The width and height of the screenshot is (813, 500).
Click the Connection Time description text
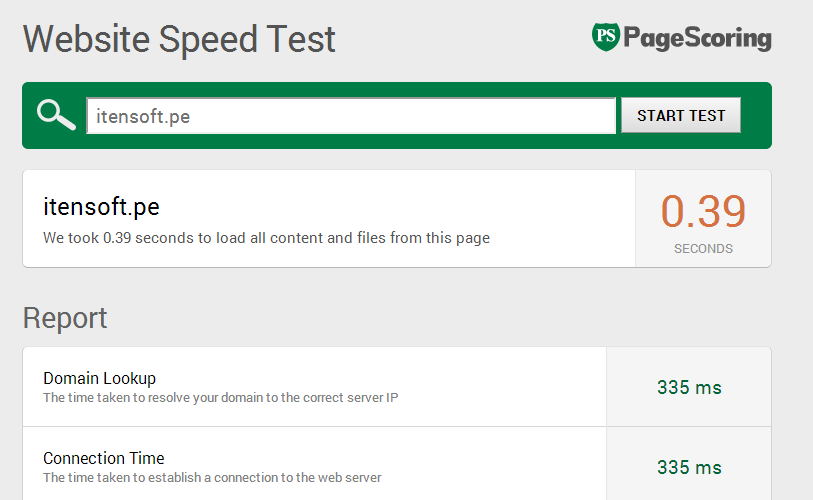(x=212, y=478)
